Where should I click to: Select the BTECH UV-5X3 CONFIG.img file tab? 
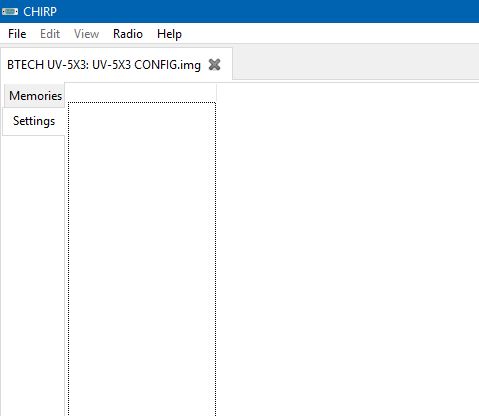104,65
